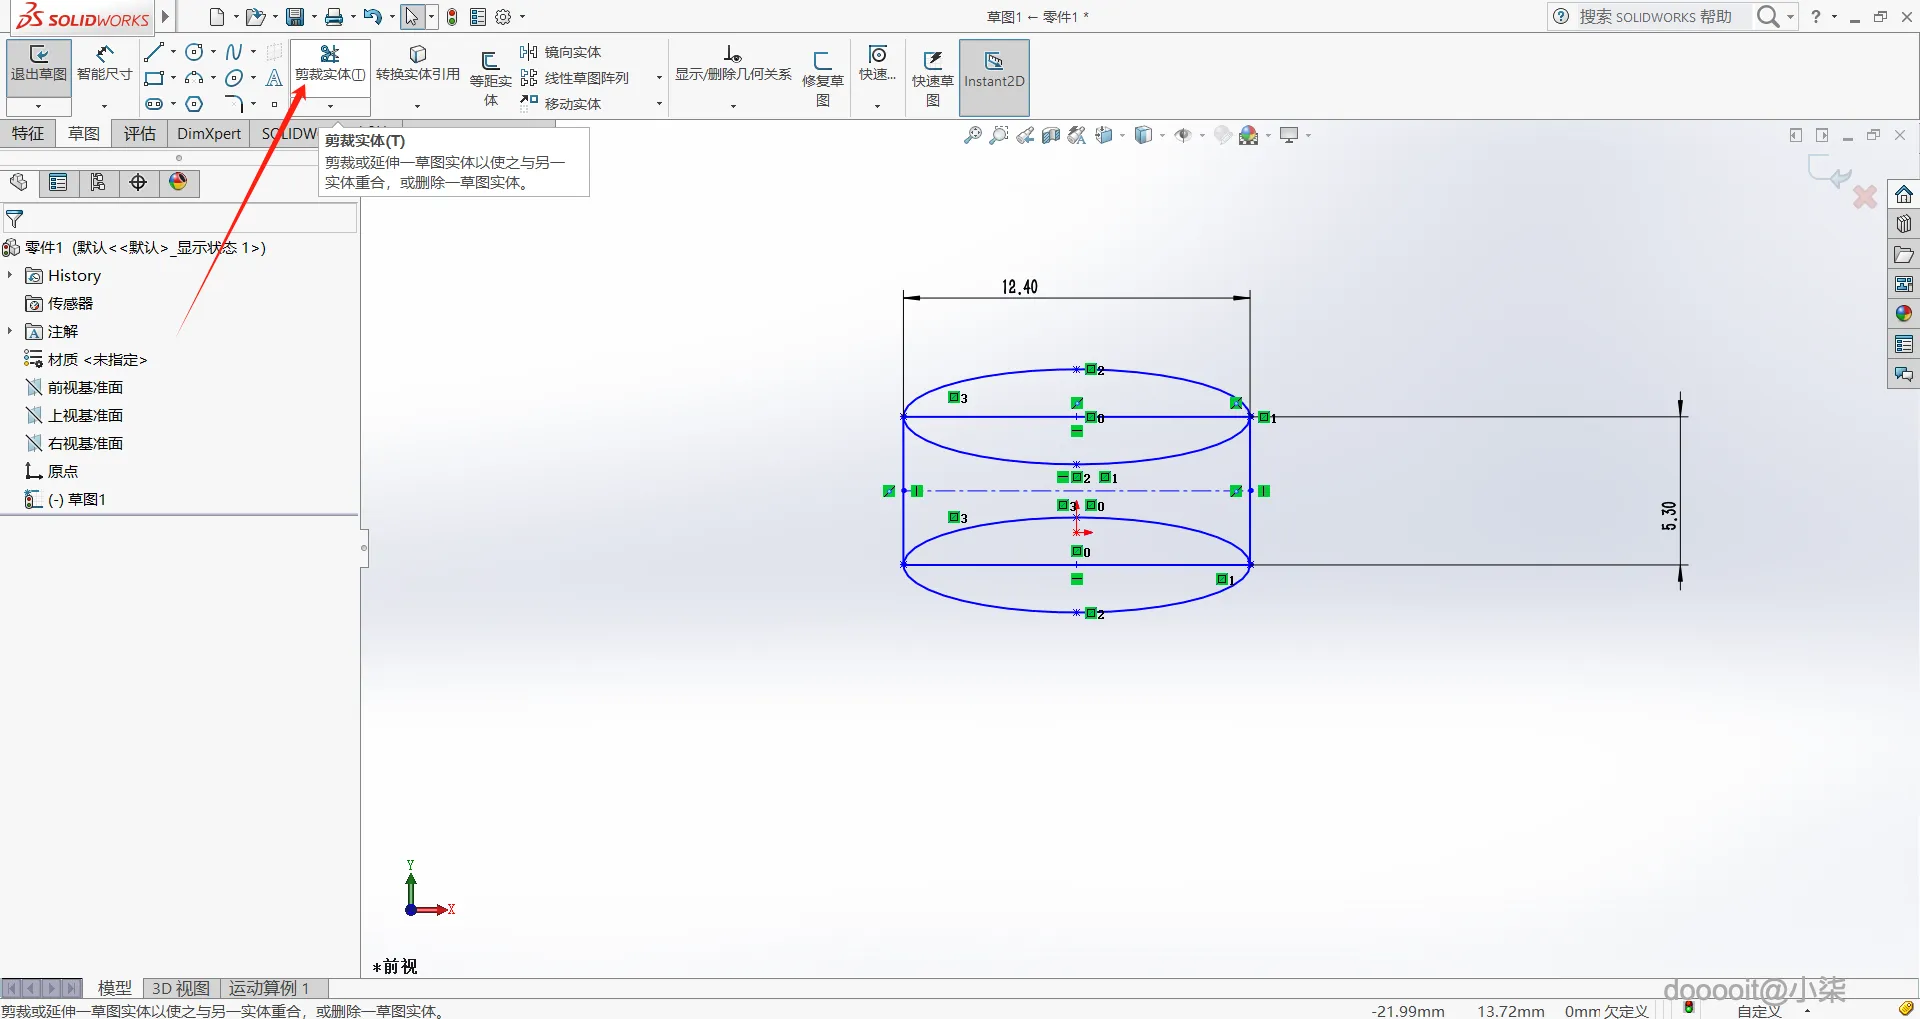The height and width of the screenshot is (1019, 1920).
Task: Select the Smart Dimension (智能尺寸) tool
Action: pos(105,64)
